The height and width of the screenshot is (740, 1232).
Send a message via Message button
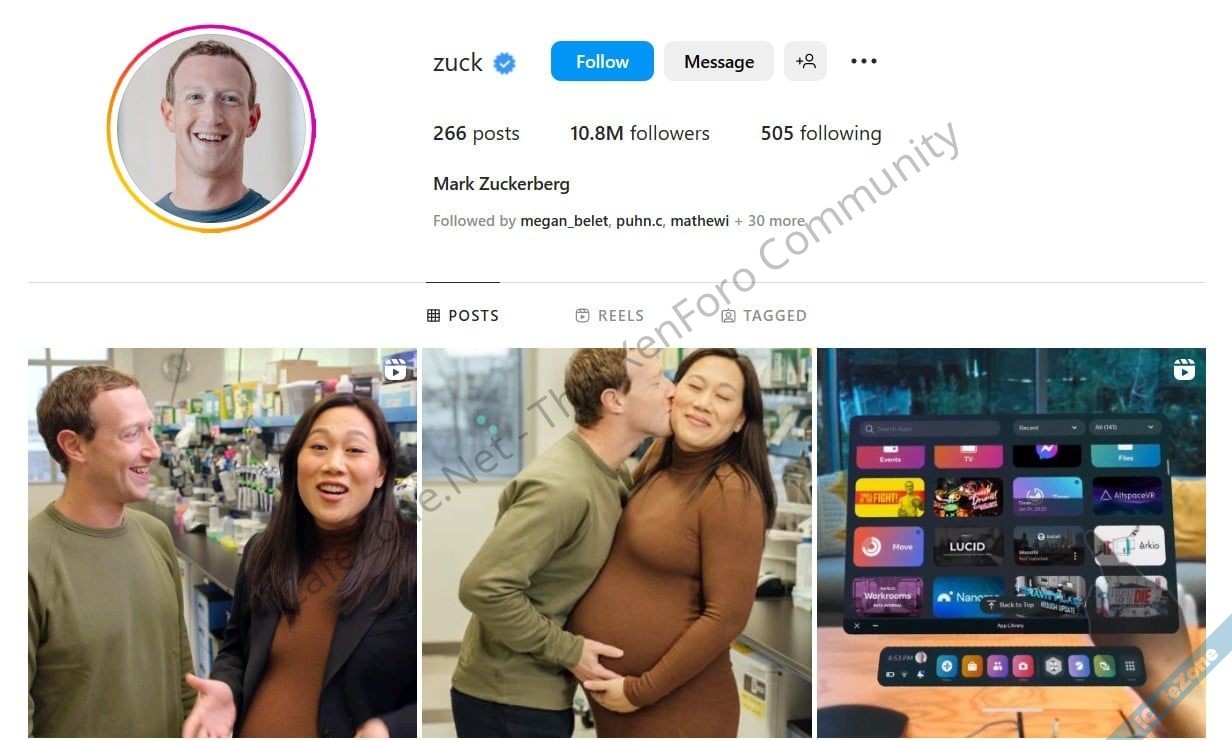pos(719,61)
